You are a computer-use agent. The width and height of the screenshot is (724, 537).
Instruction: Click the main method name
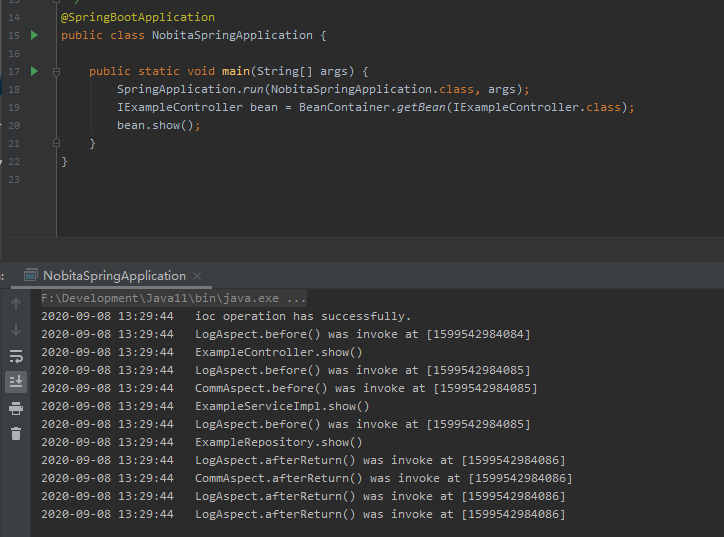(x=236, y=71)
